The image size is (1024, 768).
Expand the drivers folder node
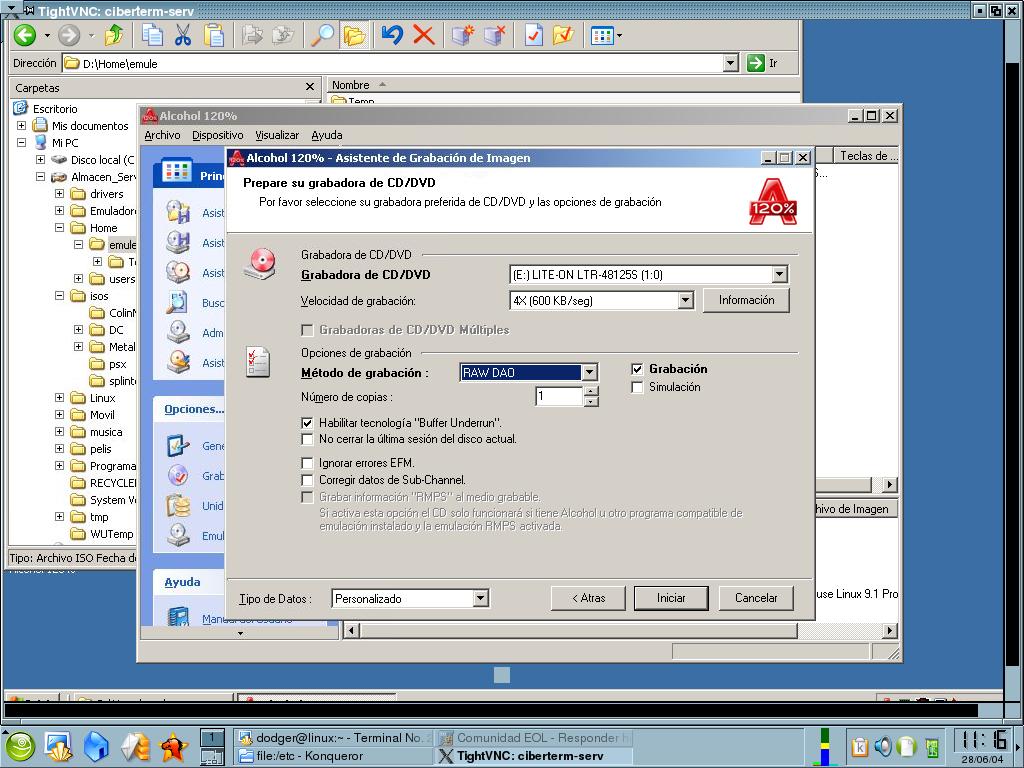coord(59,194)
